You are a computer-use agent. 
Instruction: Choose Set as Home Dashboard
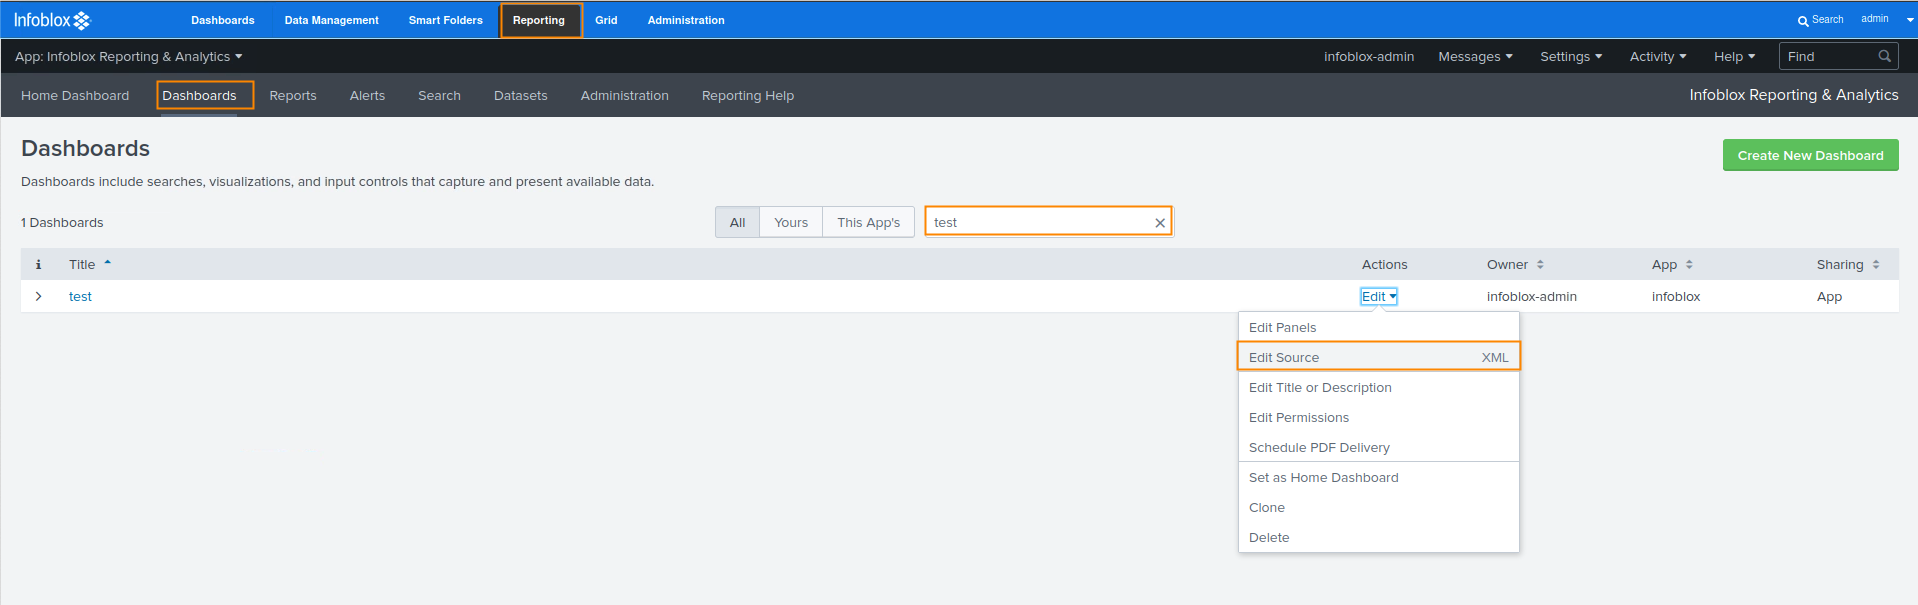coord(1379,478)
